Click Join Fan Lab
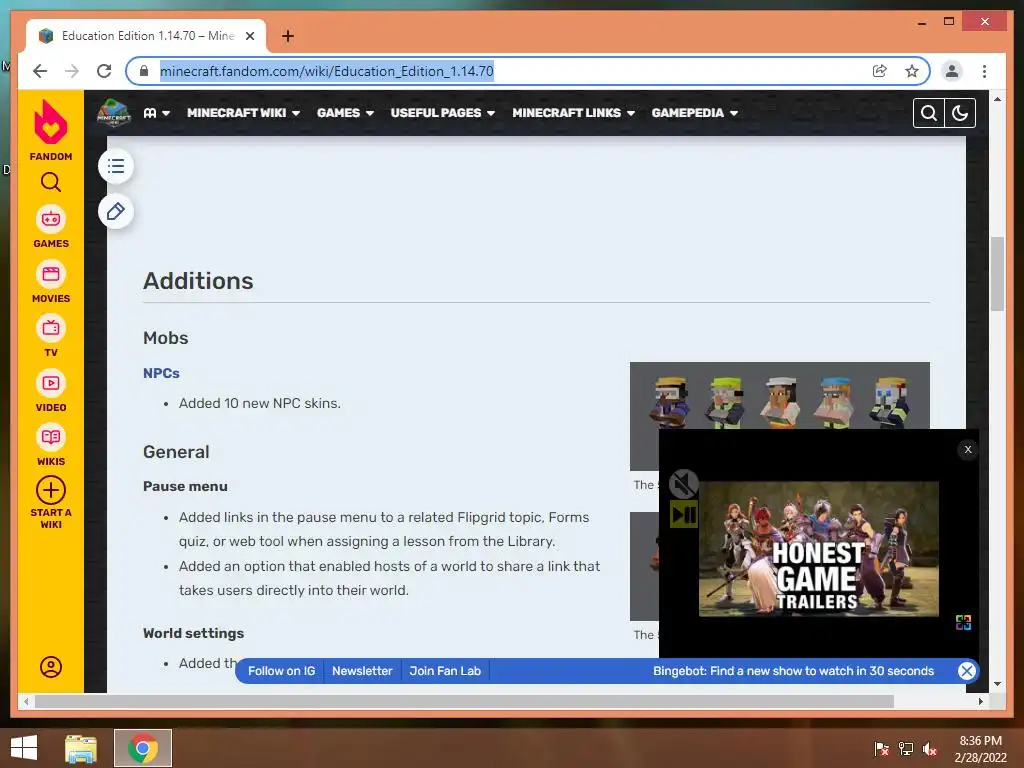The width and height of the screenshot is (1024, 768). click(x=445, y=671)
